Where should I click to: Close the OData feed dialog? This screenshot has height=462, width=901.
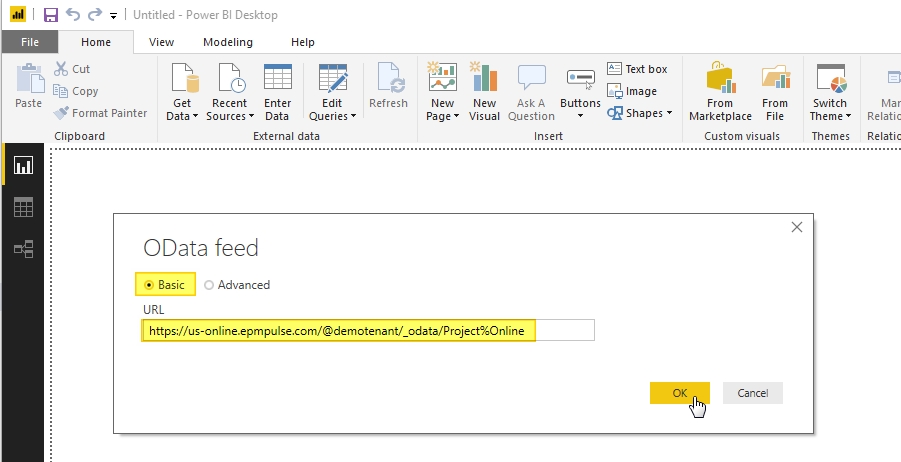[x=796, y=227]
